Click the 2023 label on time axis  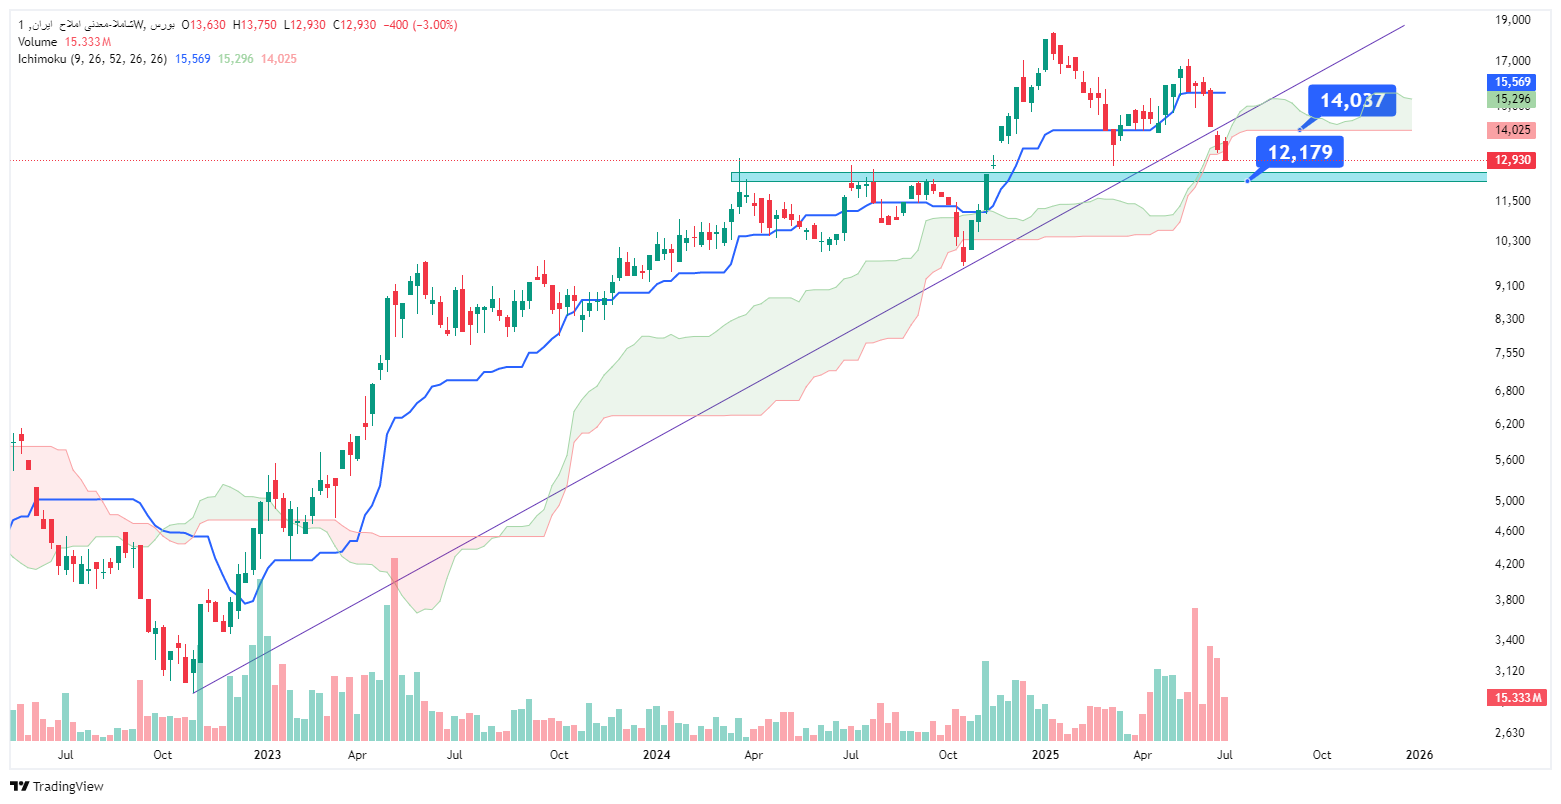tap(266, 755)
